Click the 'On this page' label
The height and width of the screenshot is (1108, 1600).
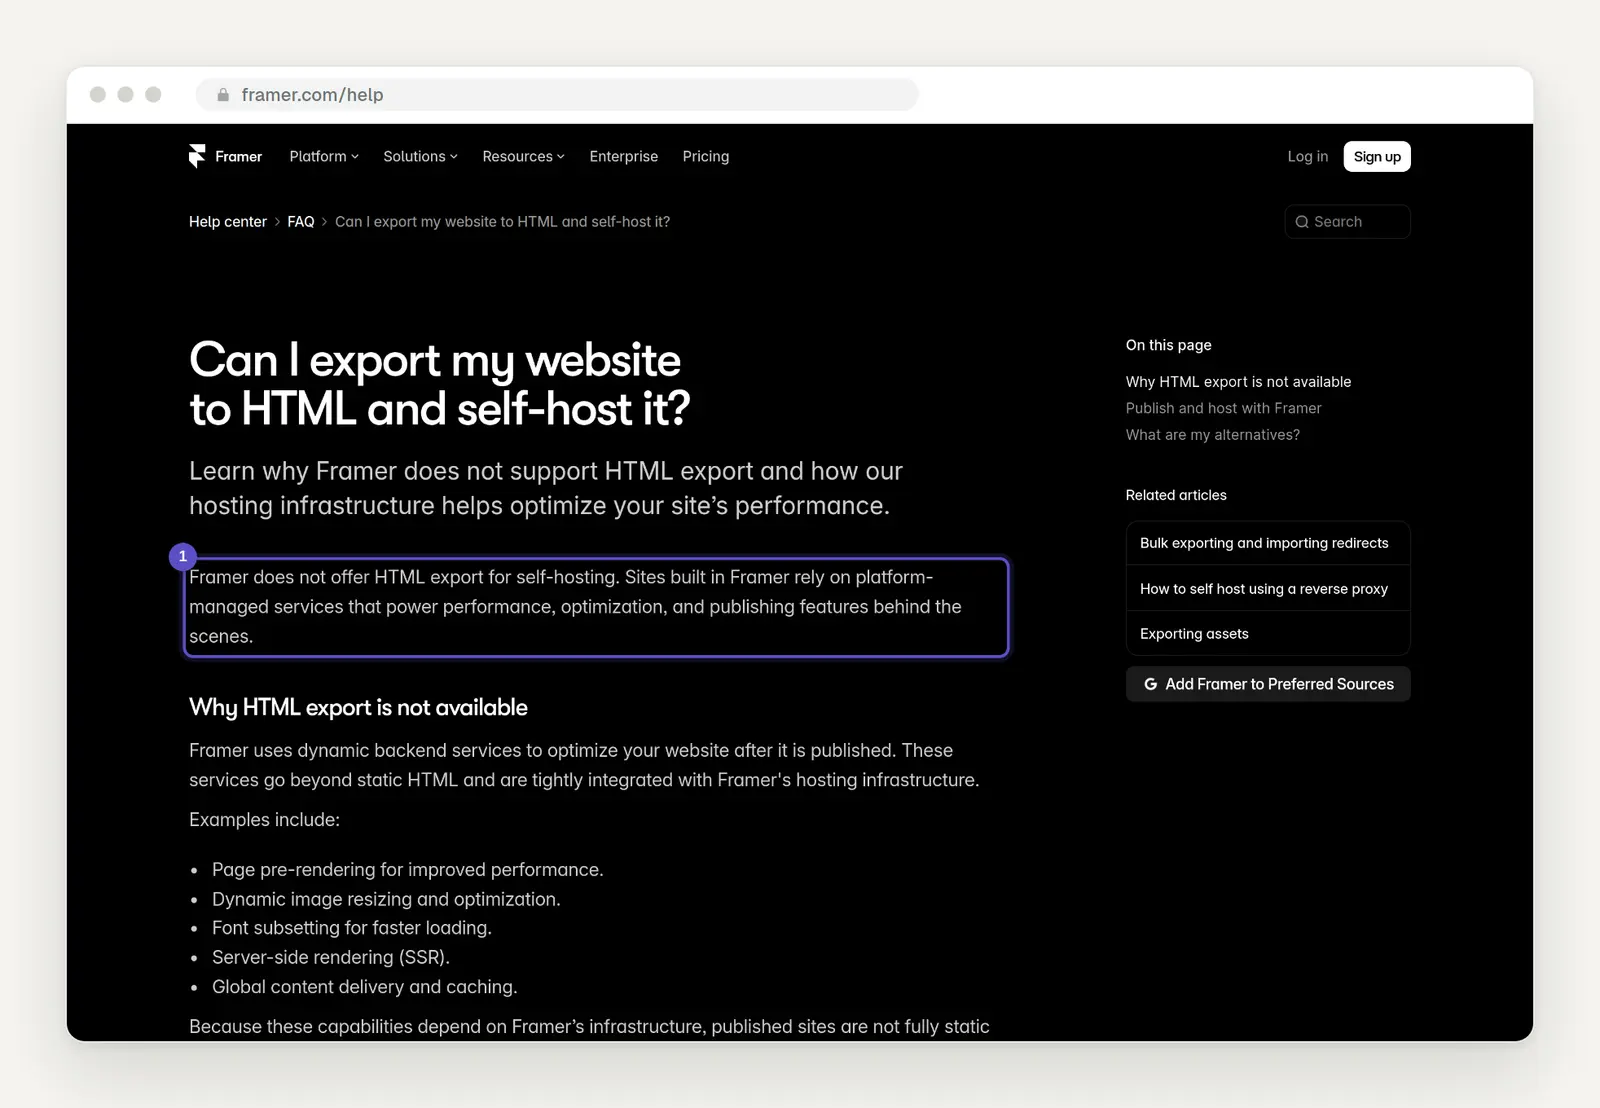pos(1168,345)
